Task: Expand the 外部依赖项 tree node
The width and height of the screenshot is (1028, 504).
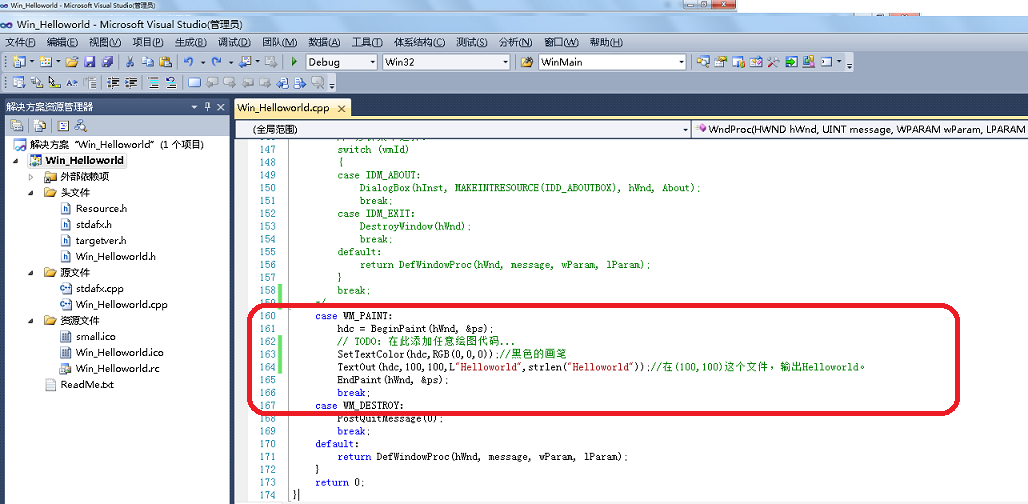Action: pyautogui.click(x=31, y=177)
